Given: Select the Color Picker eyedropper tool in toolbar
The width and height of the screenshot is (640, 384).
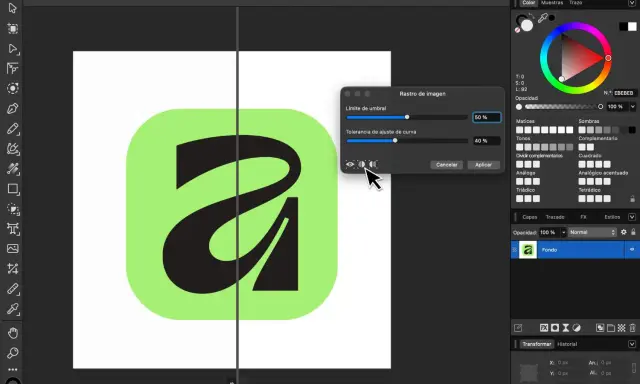Looking at the screenshot, I should pos(13,309).
